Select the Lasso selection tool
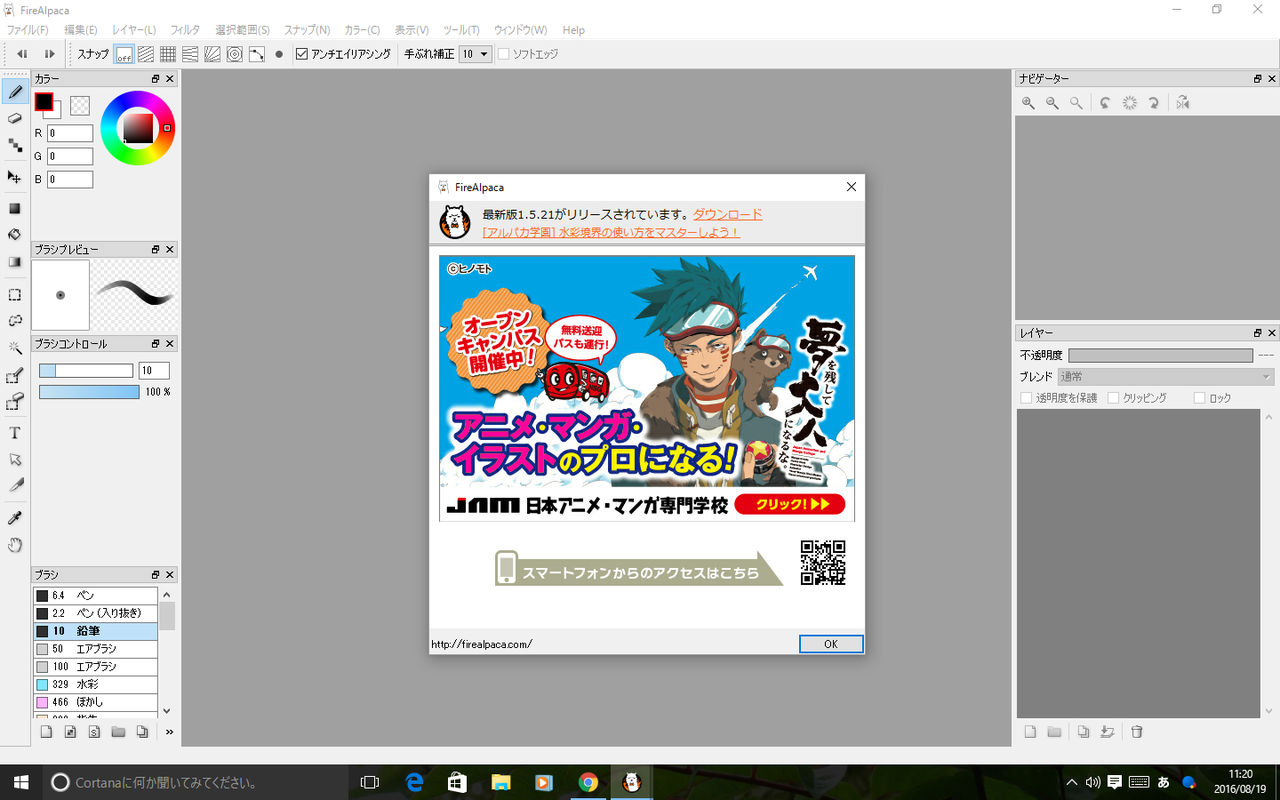 (15, 321)
